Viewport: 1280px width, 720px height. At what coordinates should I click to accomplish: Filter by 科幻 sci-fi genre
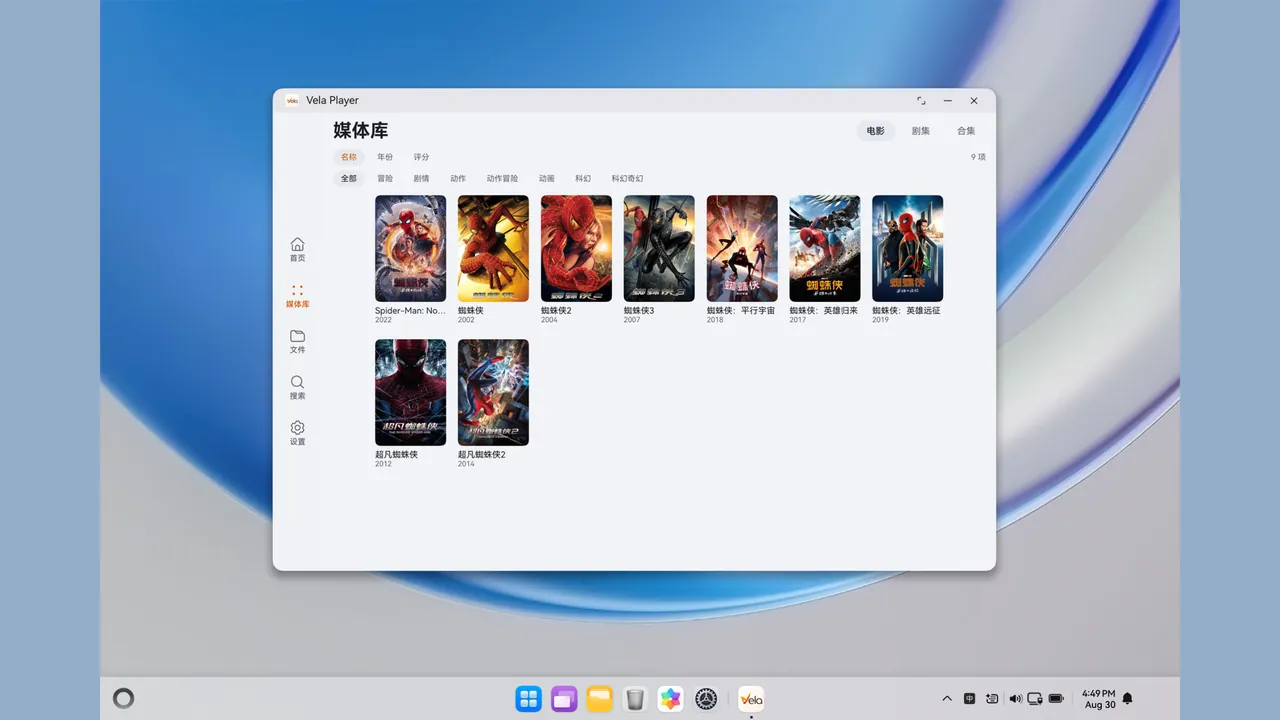[x=583, y=179]
